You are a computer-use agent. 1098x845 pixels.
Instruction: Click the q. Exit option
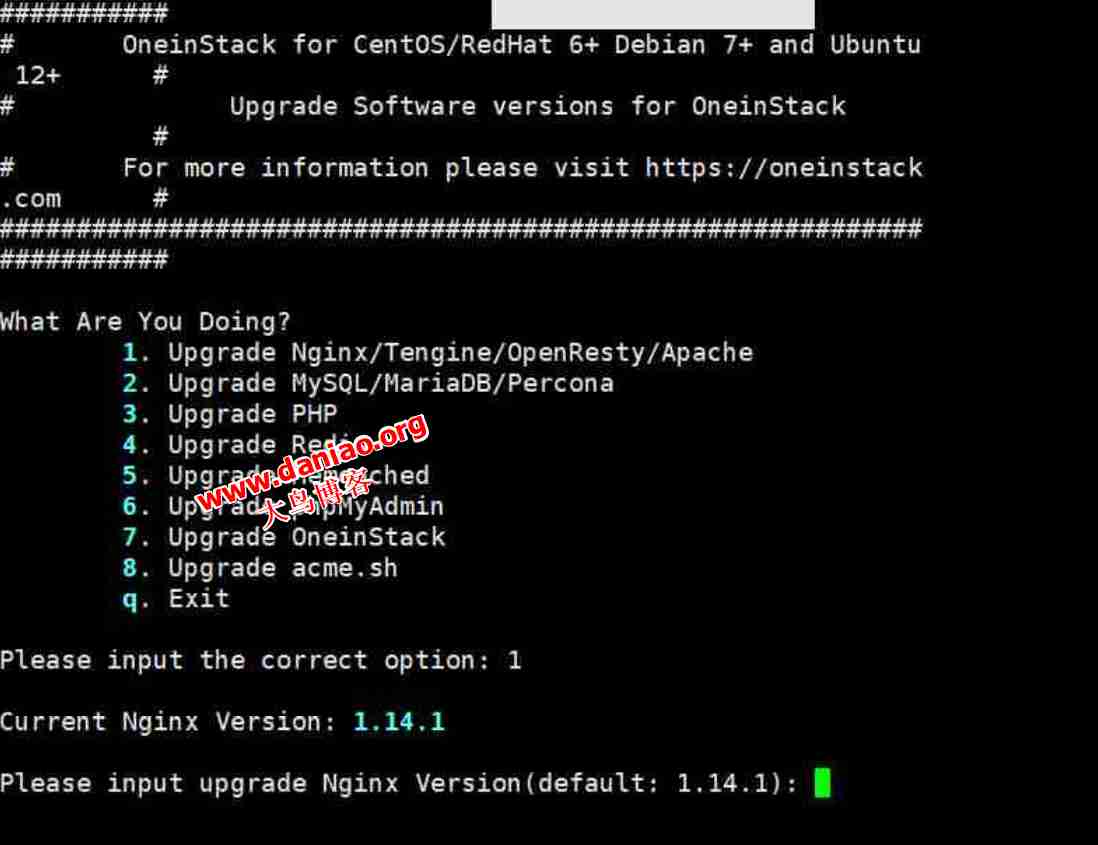[x=176, y=599]
